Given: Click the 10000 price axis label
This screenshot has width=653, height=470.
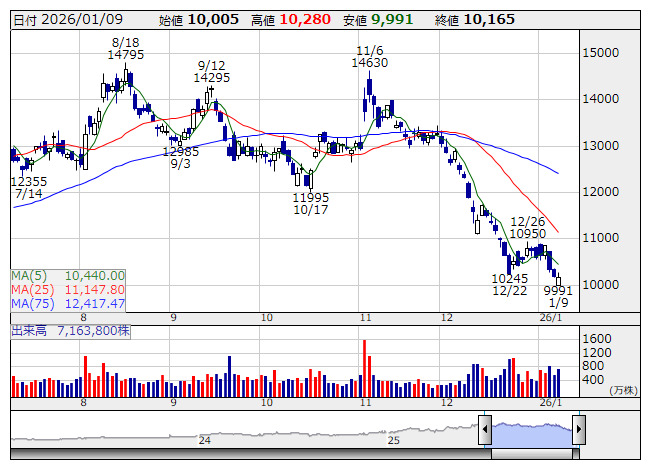Looking at the screenshot, I should click(x=601, y=285).
